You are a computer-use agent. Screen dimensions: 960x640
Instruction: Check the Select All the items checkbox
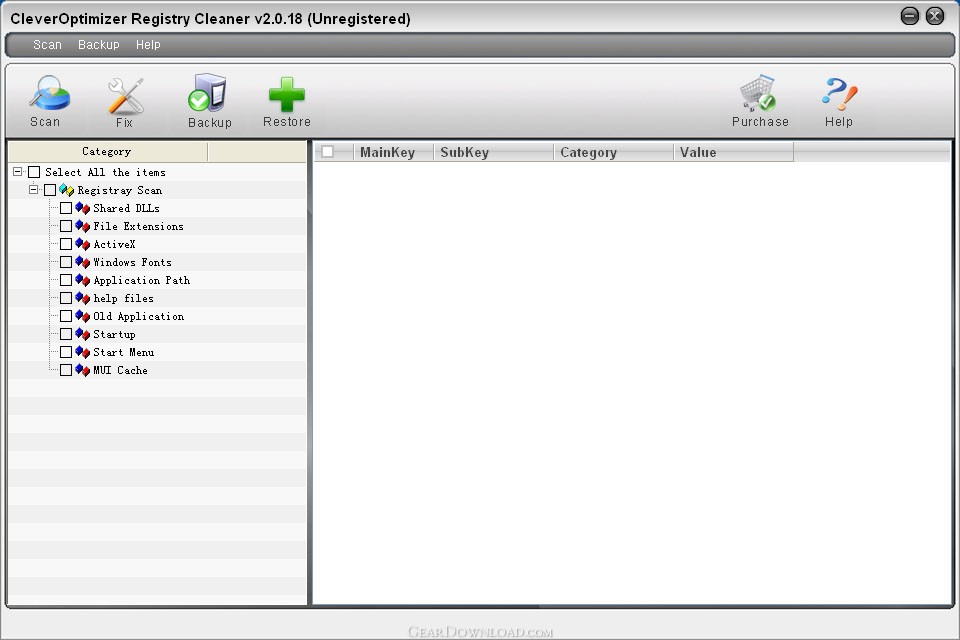coord(34,172)
